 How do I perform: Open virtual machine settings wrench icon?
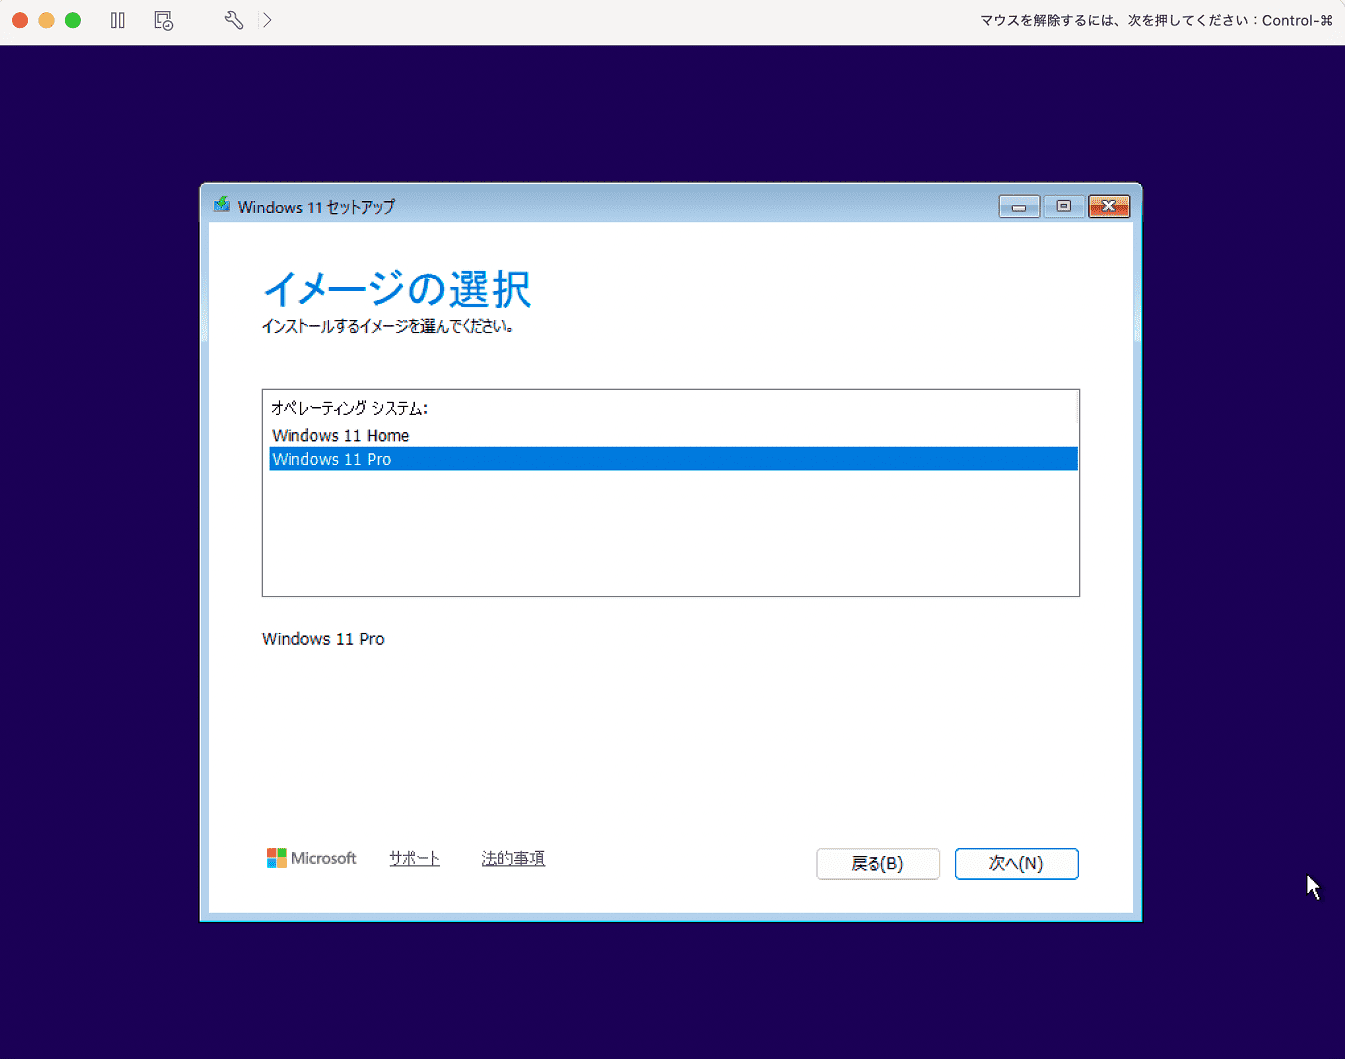click(x=234, y=20)
